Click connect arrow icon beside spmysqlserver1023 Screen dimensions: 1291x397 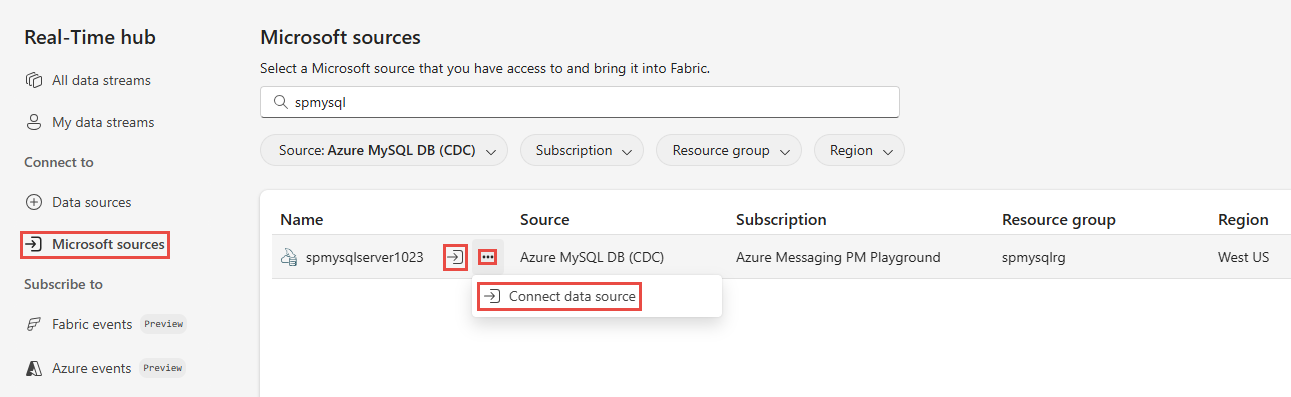pyautogui.click(x=455, y=257)
